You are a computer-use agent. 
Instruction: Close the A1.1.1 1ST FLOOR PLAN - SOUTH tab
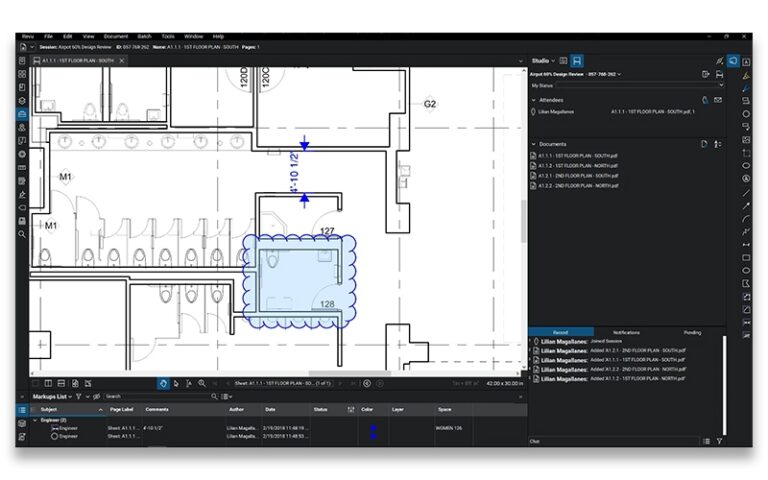121,61
